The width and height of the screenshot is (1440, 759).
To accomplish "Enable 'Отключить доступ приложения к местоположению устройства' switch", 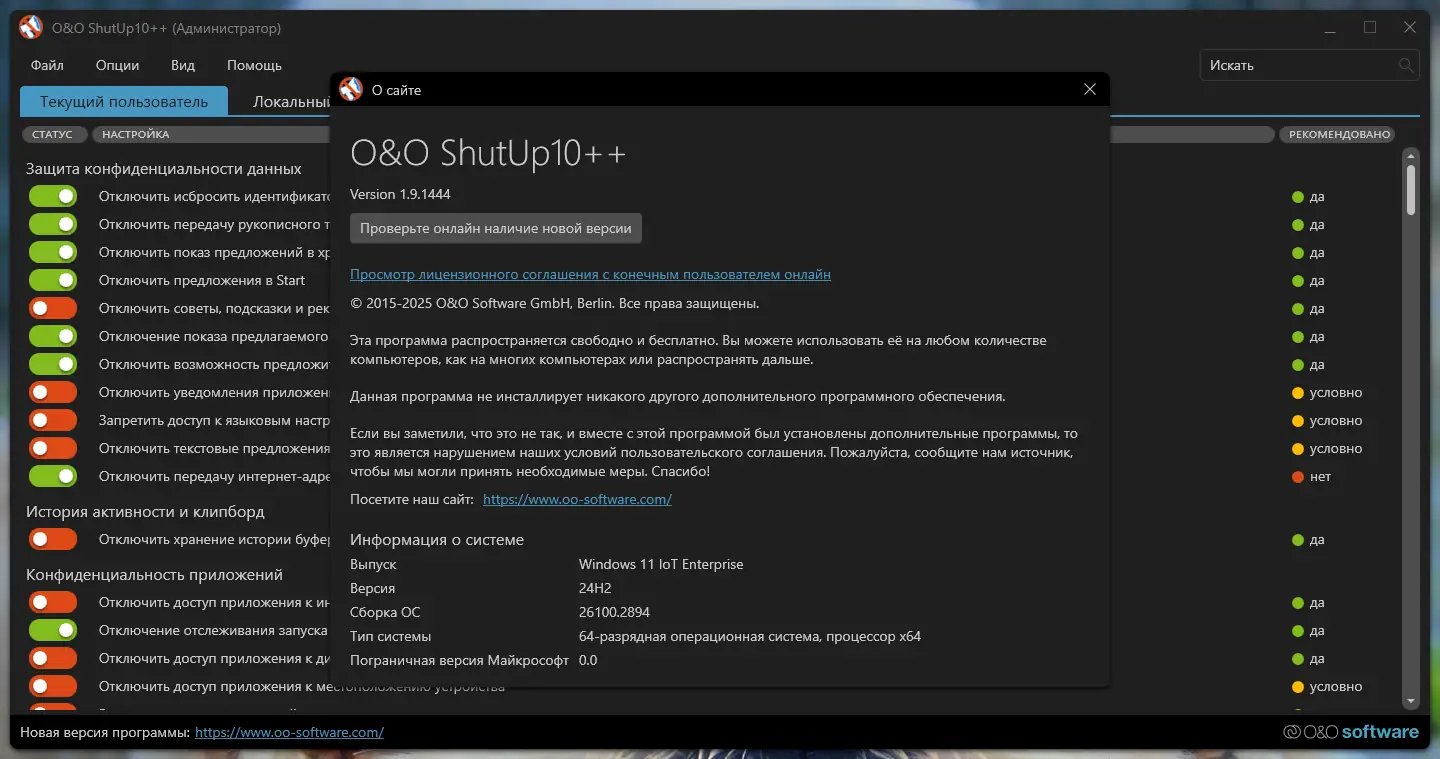I will click(x=53, y=687).
